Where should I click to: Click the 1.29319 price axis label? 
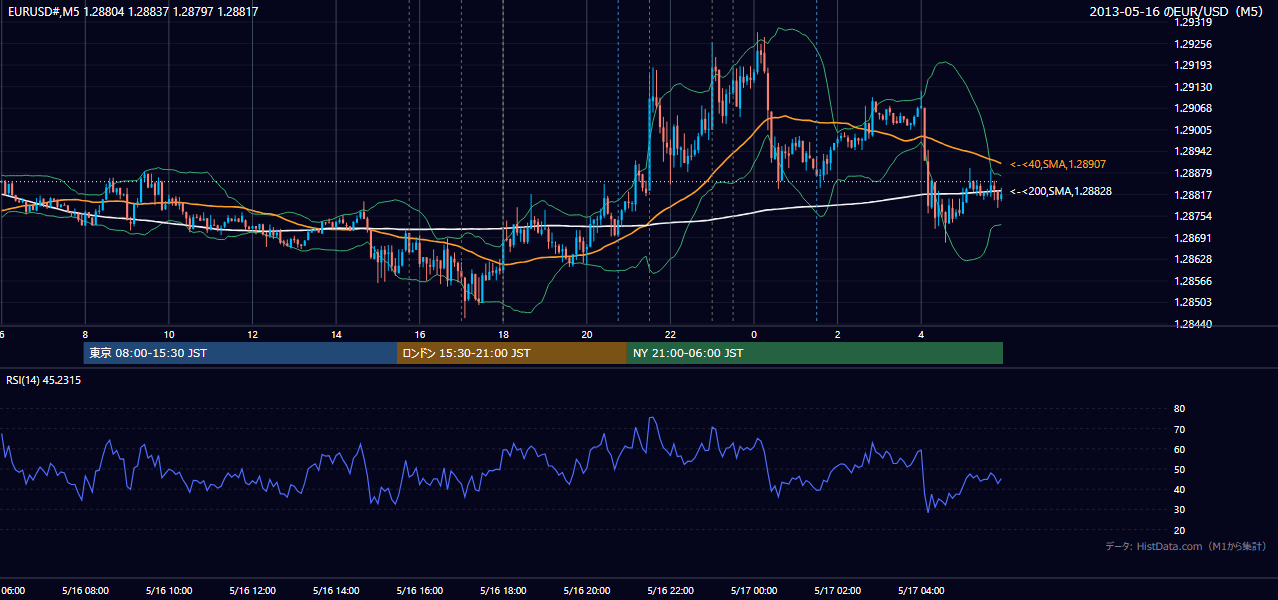point(1193,22)
